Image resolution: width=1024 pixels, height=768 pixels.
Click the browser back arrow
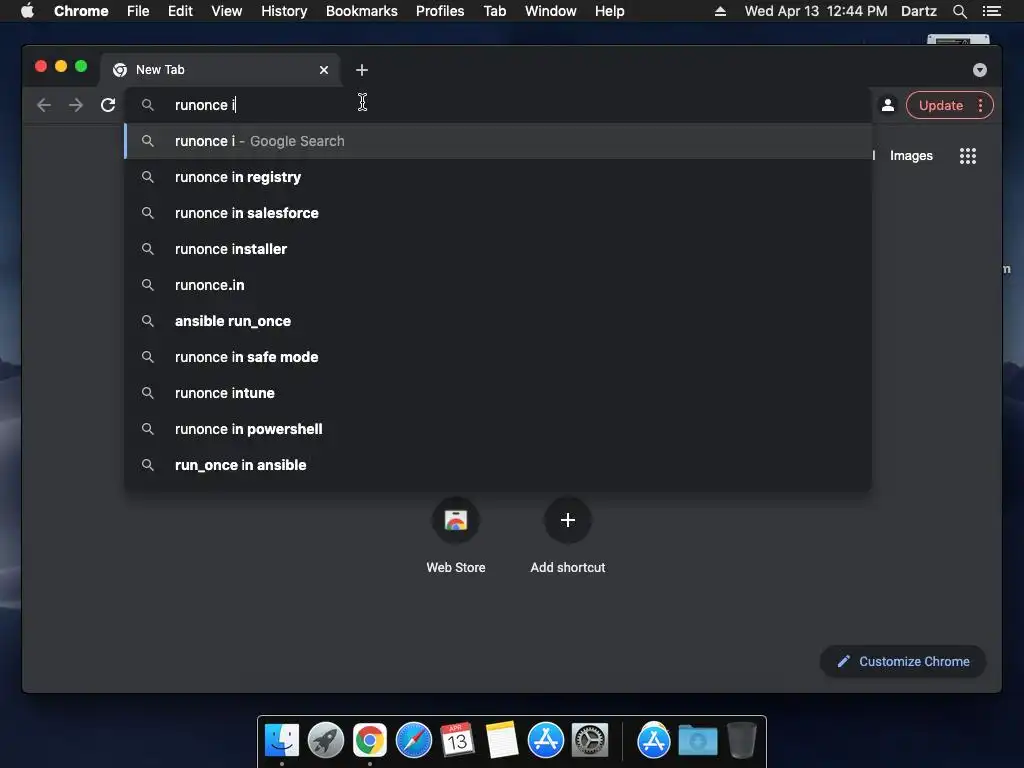[44, 105]
